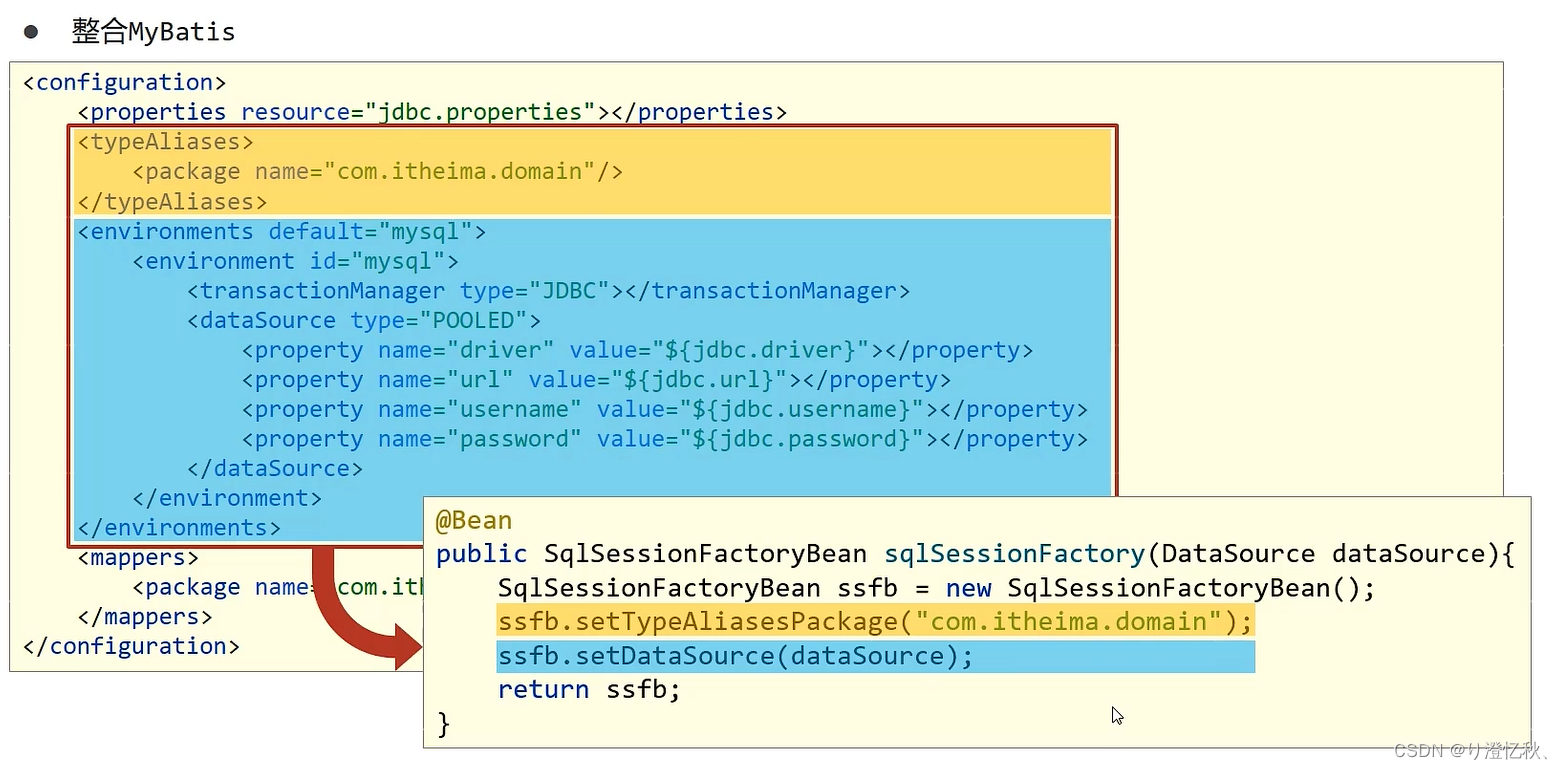This screenshot has height=770, width=1562.
Task: Click the property name="password" line
Action: (664, 440)
